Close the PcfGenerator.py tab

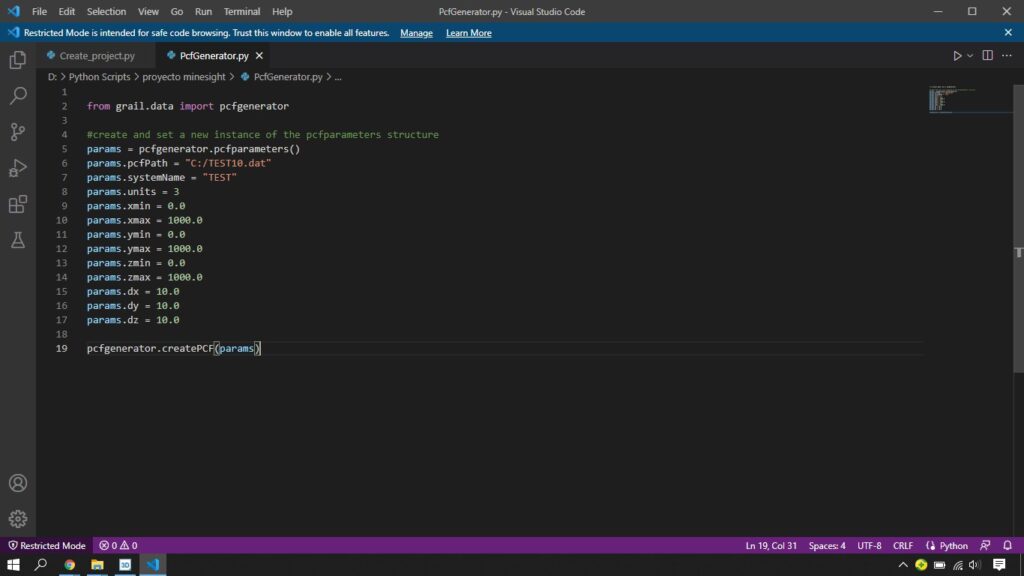coord(260,56)
